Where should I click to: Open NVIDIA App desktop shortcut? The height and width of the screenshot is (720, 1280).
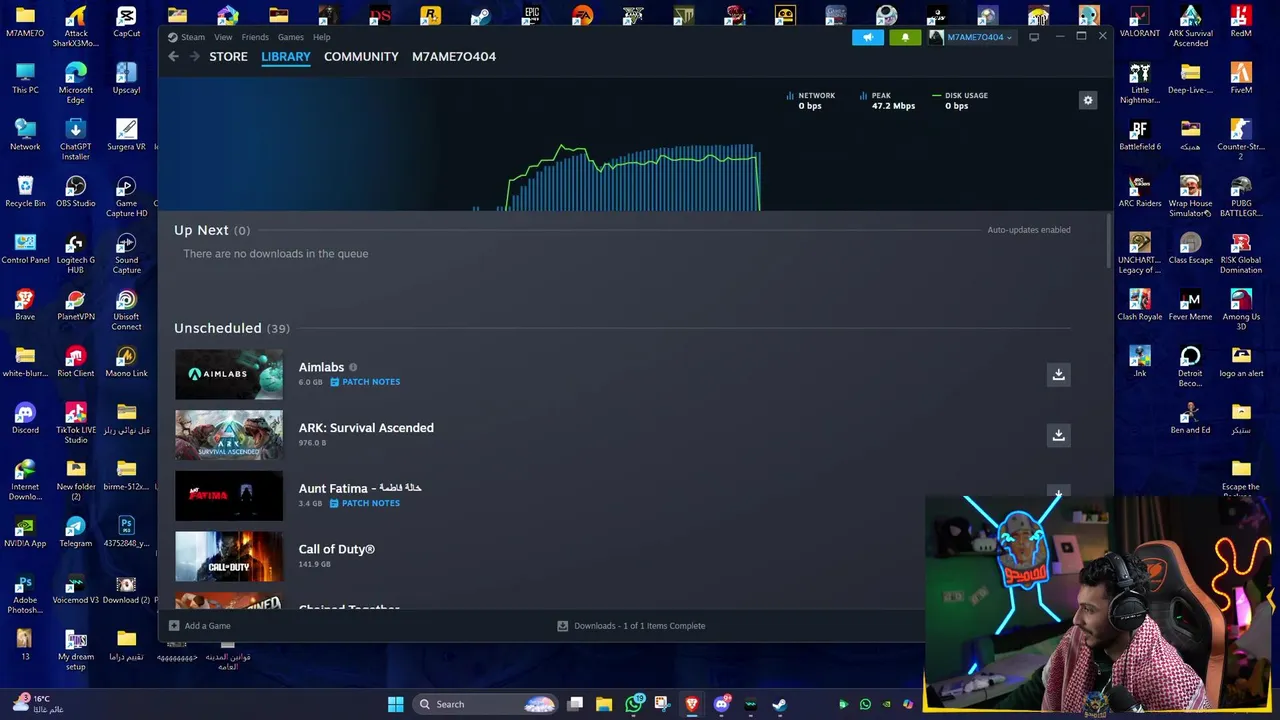click(x=25, y=531)
